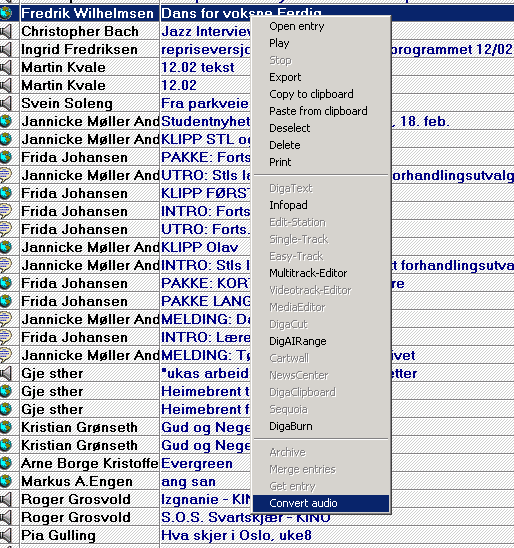Click the 'Dans for voksne Ferdig' title

[x=241, y=13]
